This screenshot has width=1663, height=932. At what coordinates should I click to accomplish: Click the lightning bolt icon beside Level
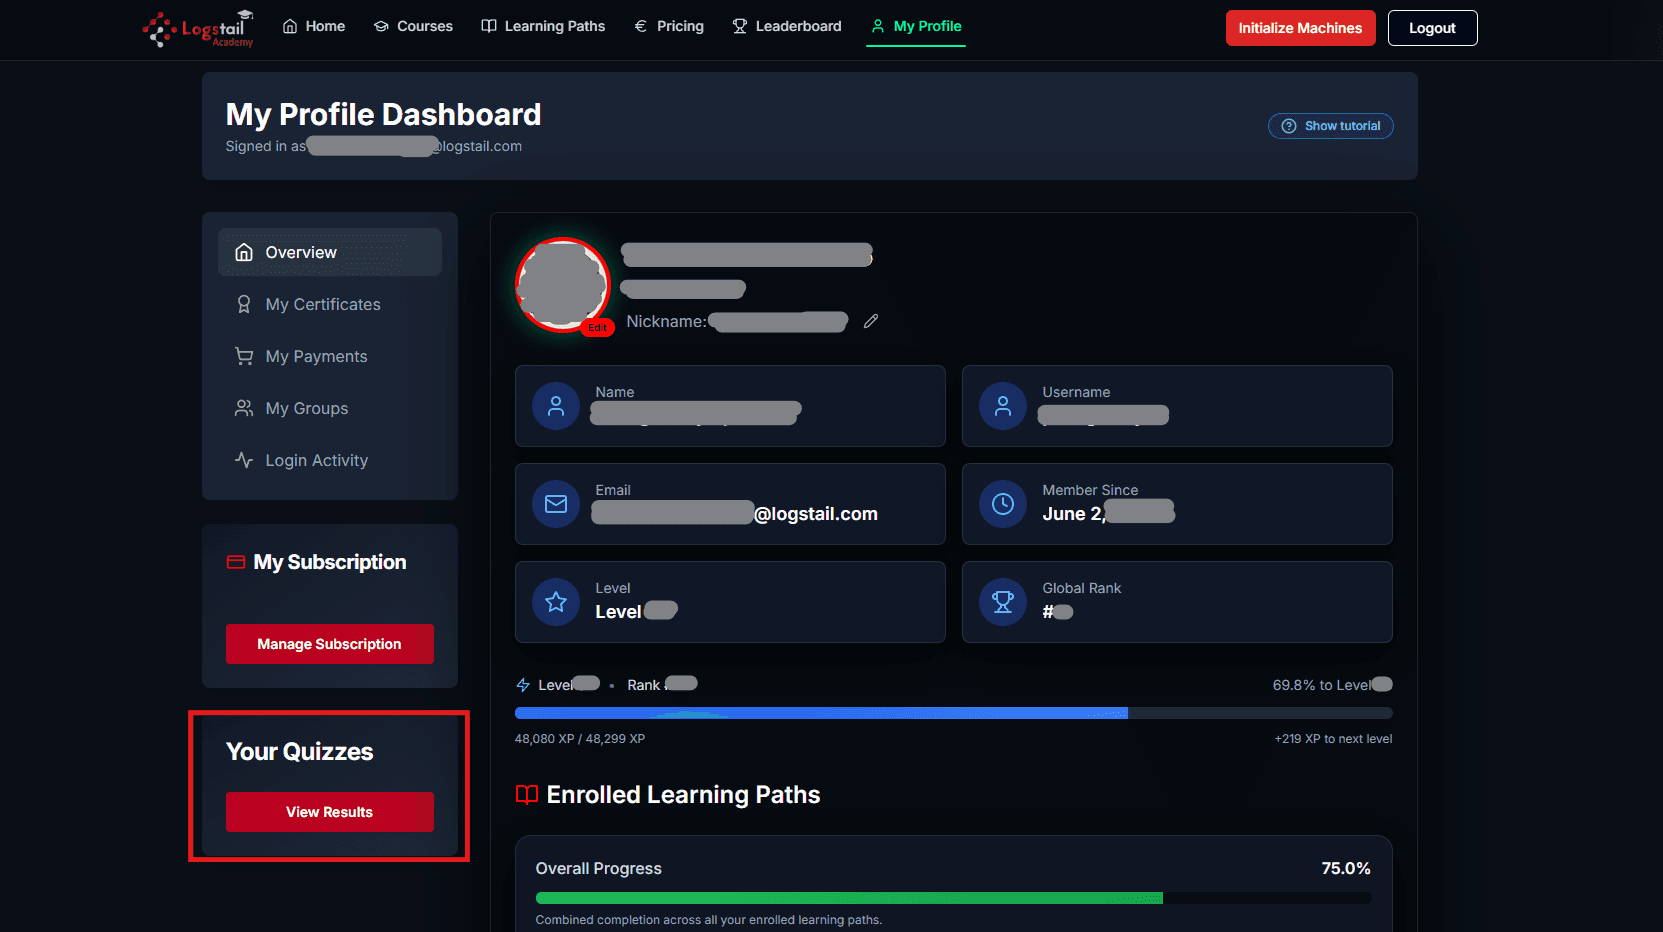523,685
